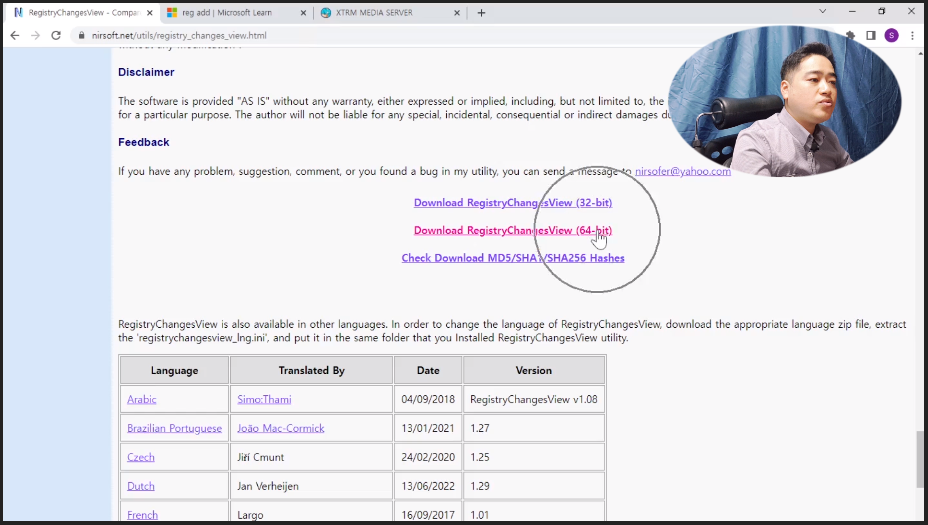
Task: Click version cell 1.25
Action: point(533,457)
